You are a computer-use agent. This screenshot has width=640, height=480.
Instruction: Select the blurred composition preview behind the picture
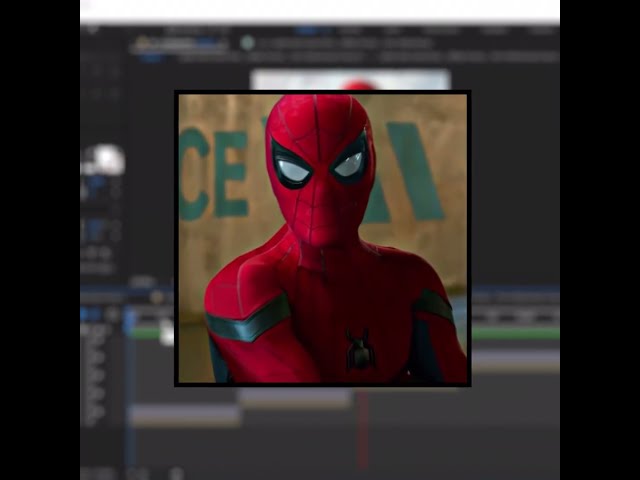[x=350, y=80]
